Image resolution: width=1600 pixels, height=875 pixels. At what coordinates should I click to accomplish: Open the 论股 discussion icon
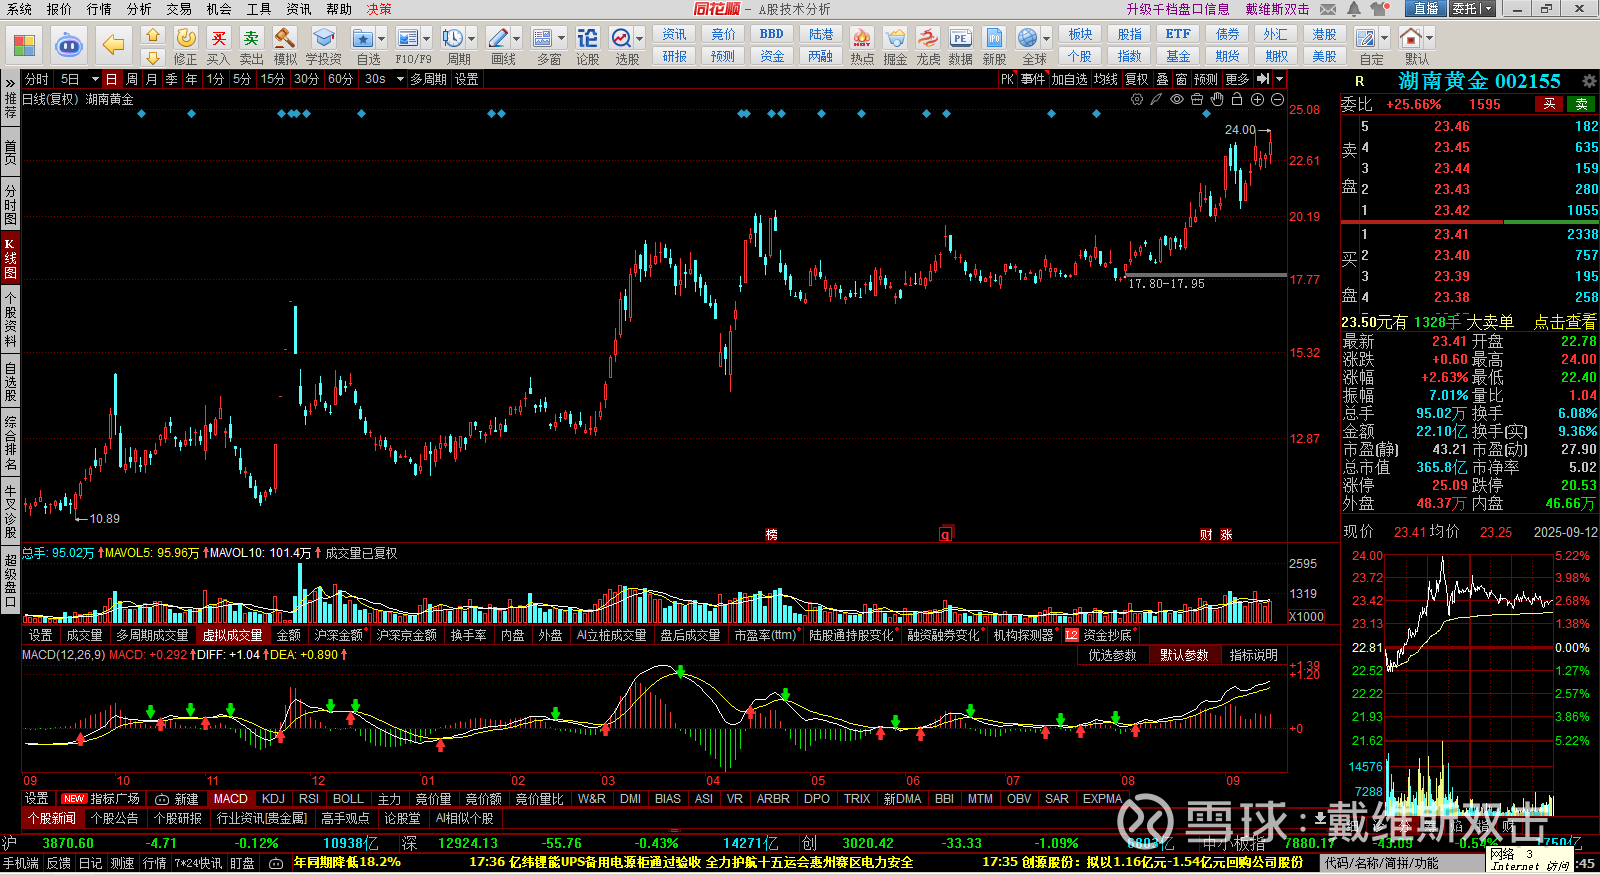(x=587, y=38)
